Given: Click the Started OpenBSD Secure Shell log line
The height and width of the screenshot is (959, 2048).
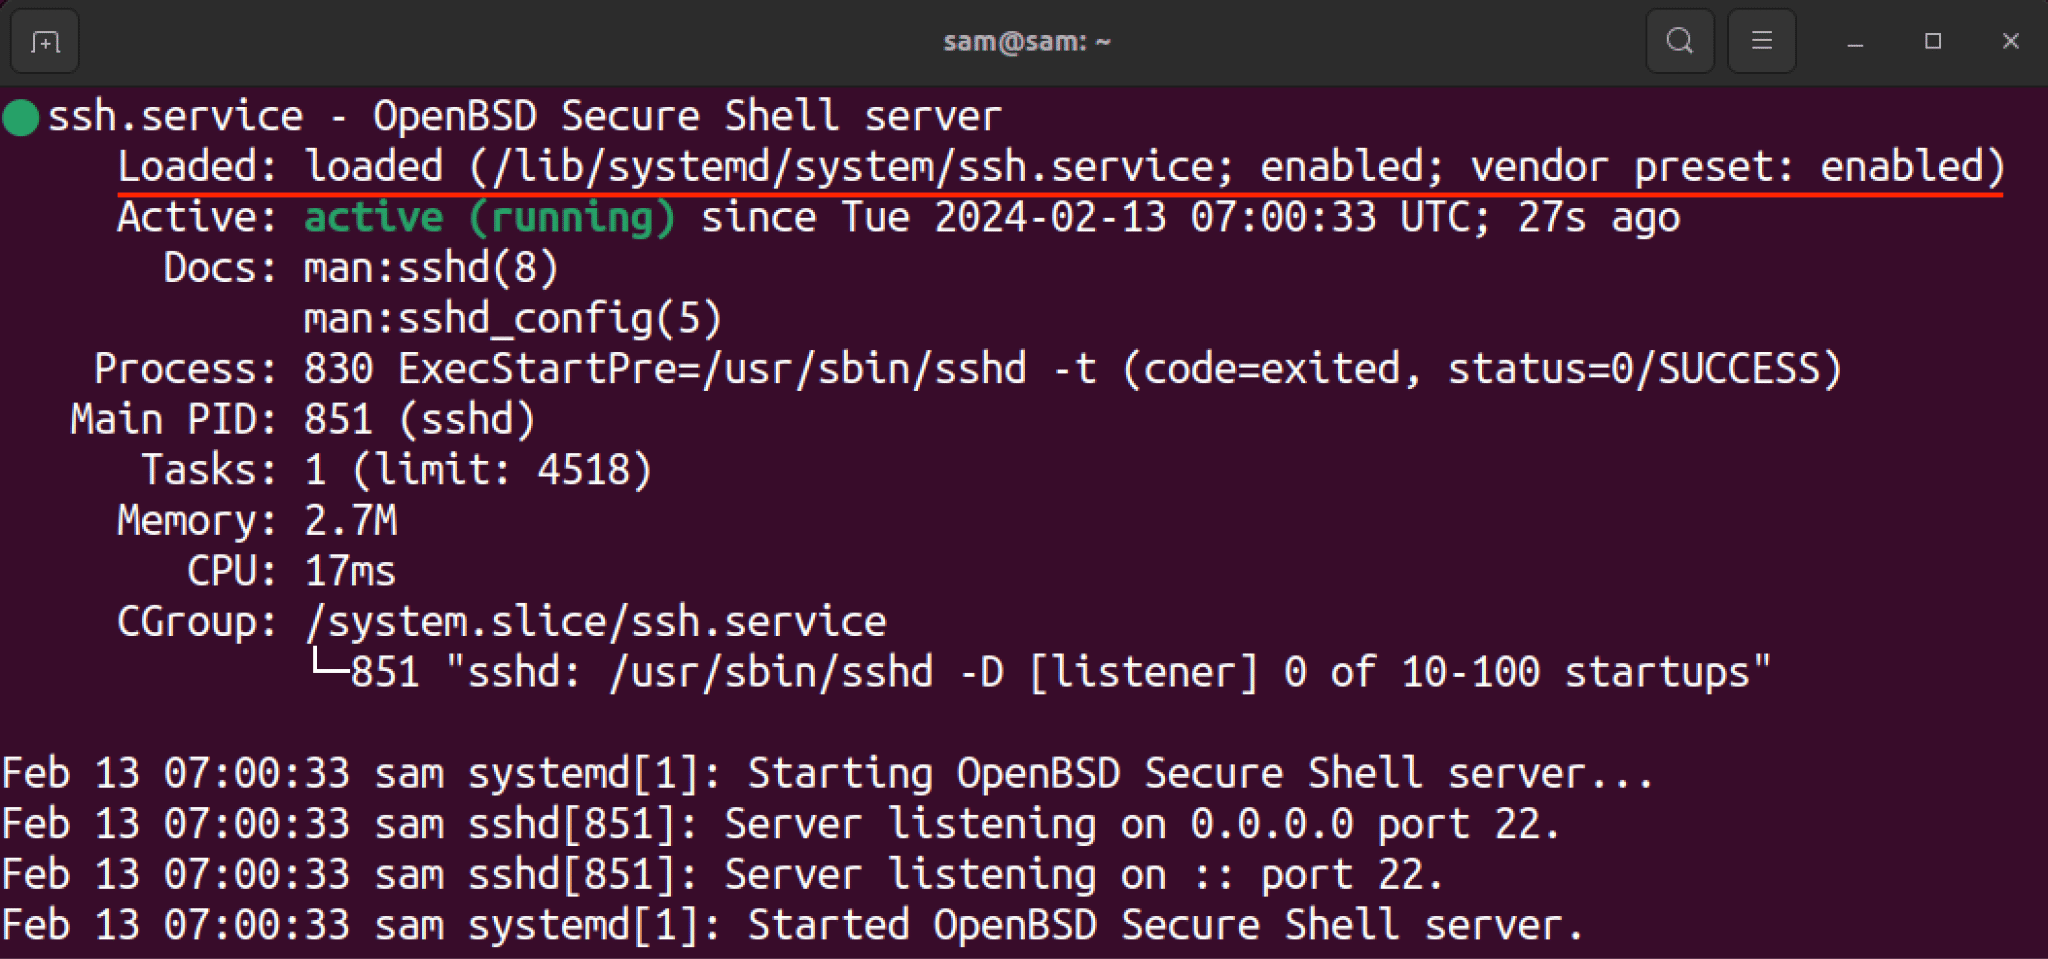Looking at the screenshot, I should [x=792, y=926].
